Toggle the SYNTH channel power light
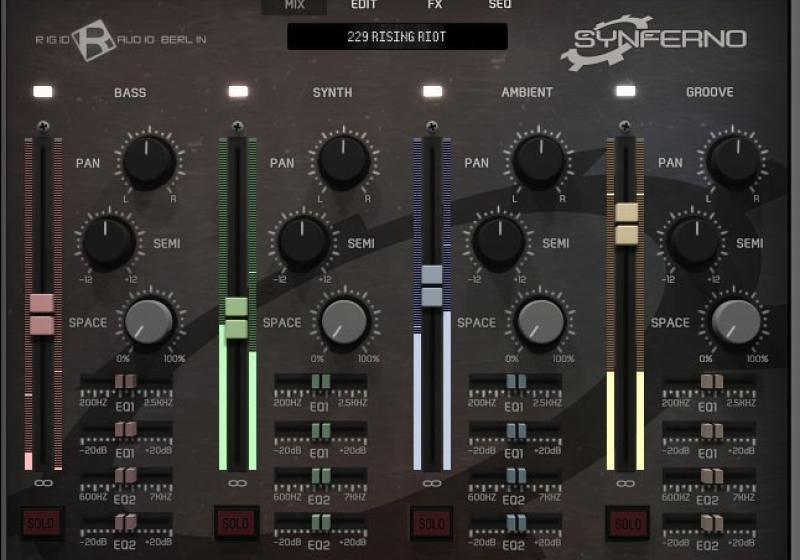800x560 pixels. (238, 91)
